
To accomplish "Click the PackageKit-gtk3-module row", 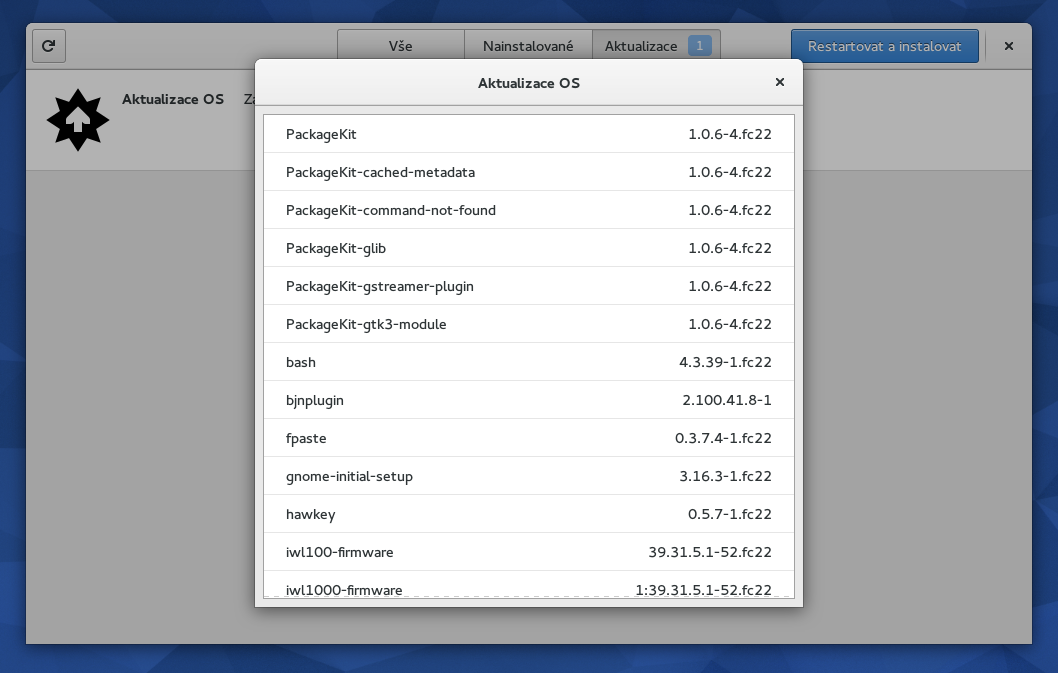I will click(528, 324).
